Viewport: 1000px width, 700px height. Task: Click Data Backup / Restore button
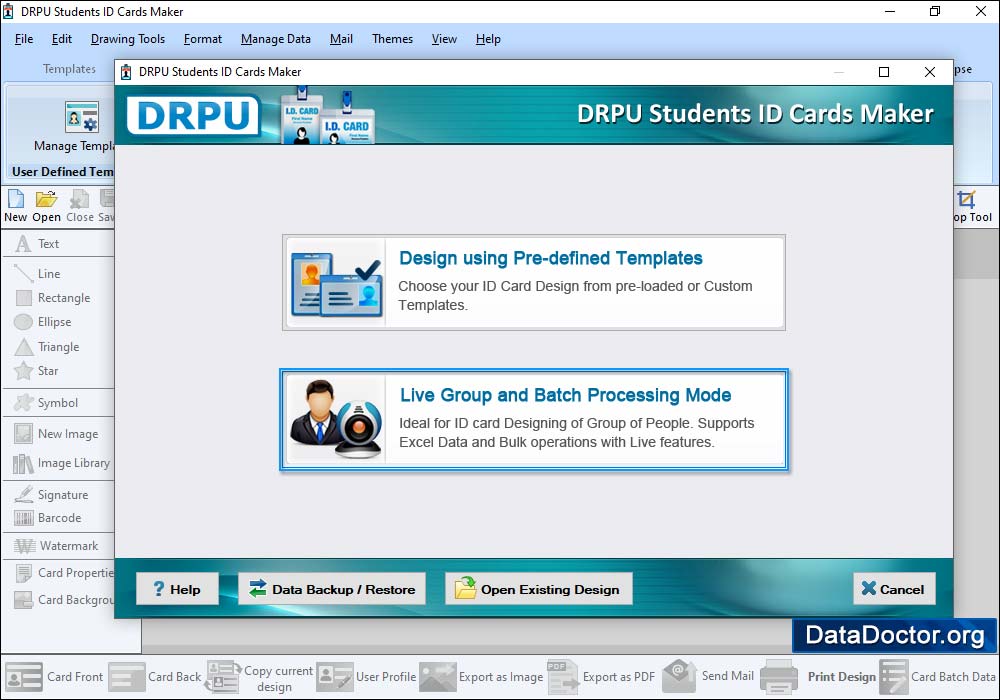(332, 589)
